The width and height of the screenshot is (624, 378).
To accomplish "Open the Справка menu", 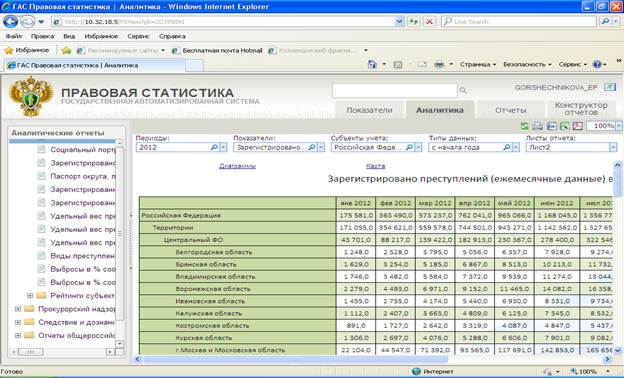I will point(172,36).
